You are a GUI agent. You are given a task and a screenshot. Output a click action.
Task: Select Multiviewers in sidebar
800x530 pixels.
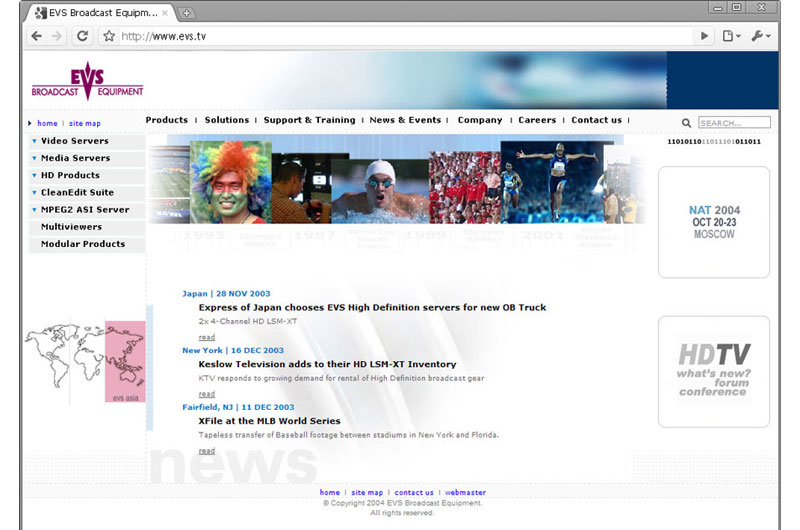click(71, 227)
